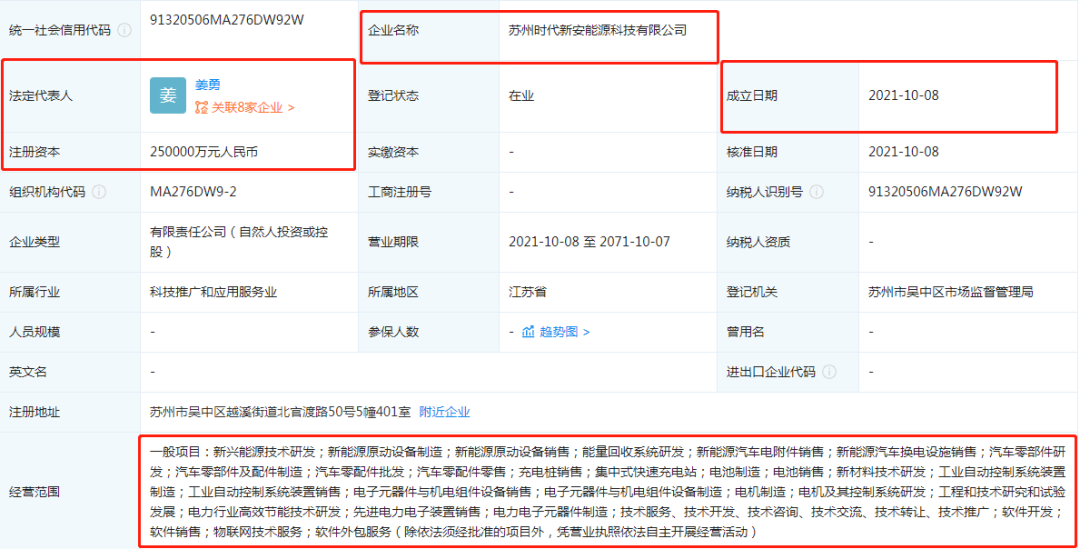This screenshot has height=549, width=1080.
Task: Click taxpayer ID value next to 纳税人识别号
Action: coord(945,191)
